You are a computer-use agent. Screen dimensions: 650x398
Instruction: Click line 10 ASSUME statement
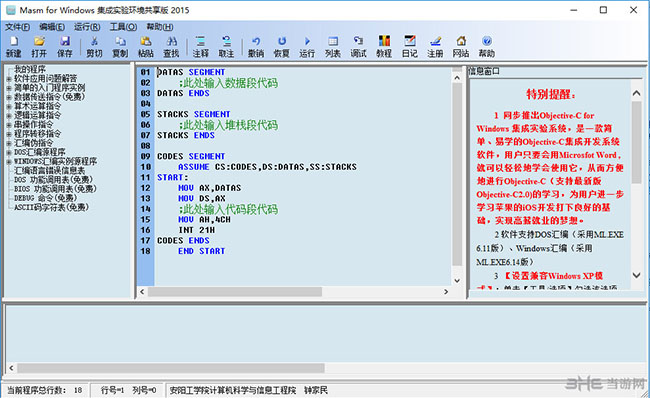tap(267, 167)
